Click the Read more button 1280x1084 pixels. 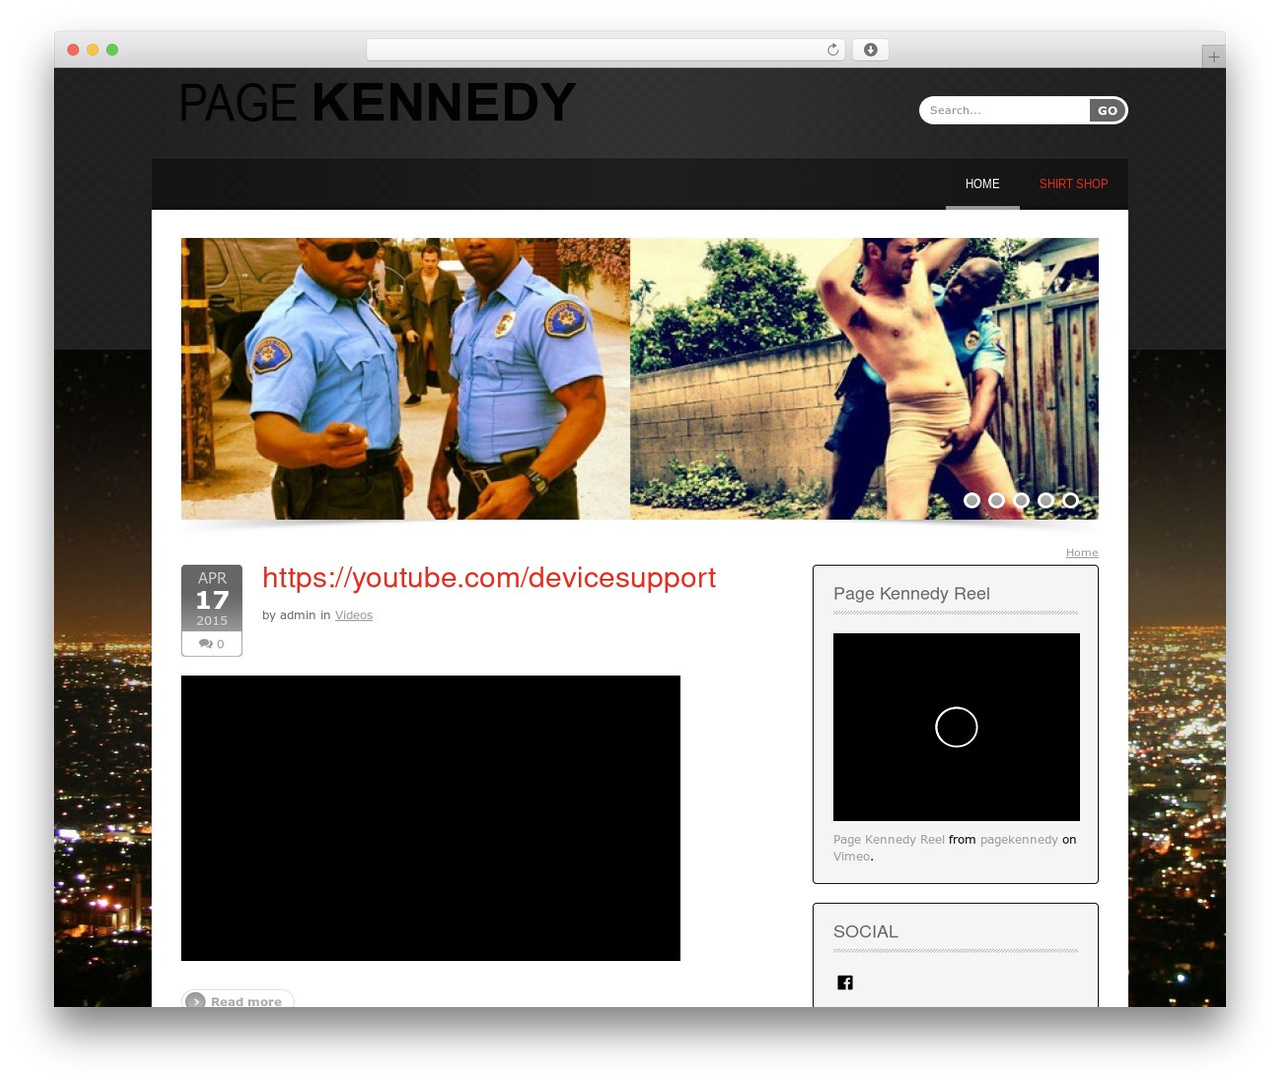[x=238, y=1000]
